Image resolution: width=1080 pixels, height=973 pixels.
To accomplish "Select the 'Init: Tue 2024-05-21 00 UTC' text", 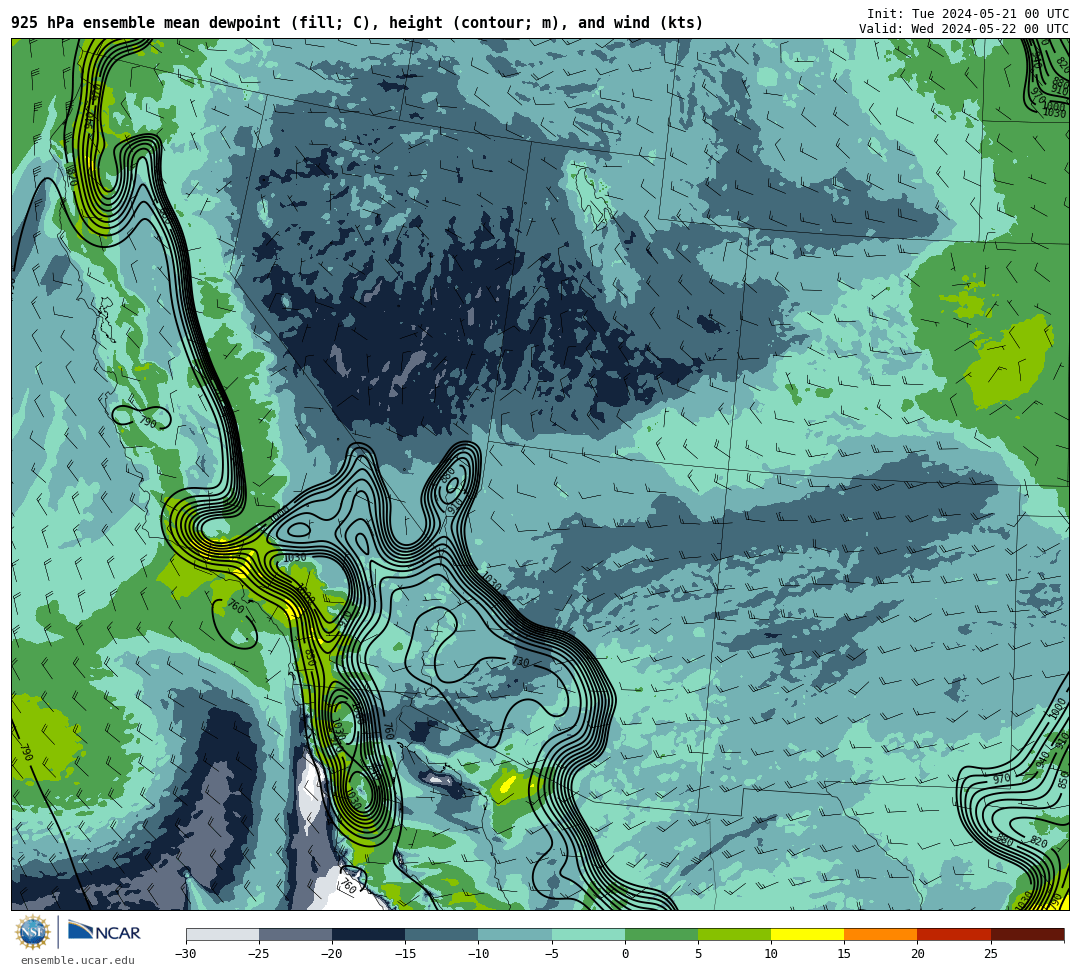I will (968, 14).
